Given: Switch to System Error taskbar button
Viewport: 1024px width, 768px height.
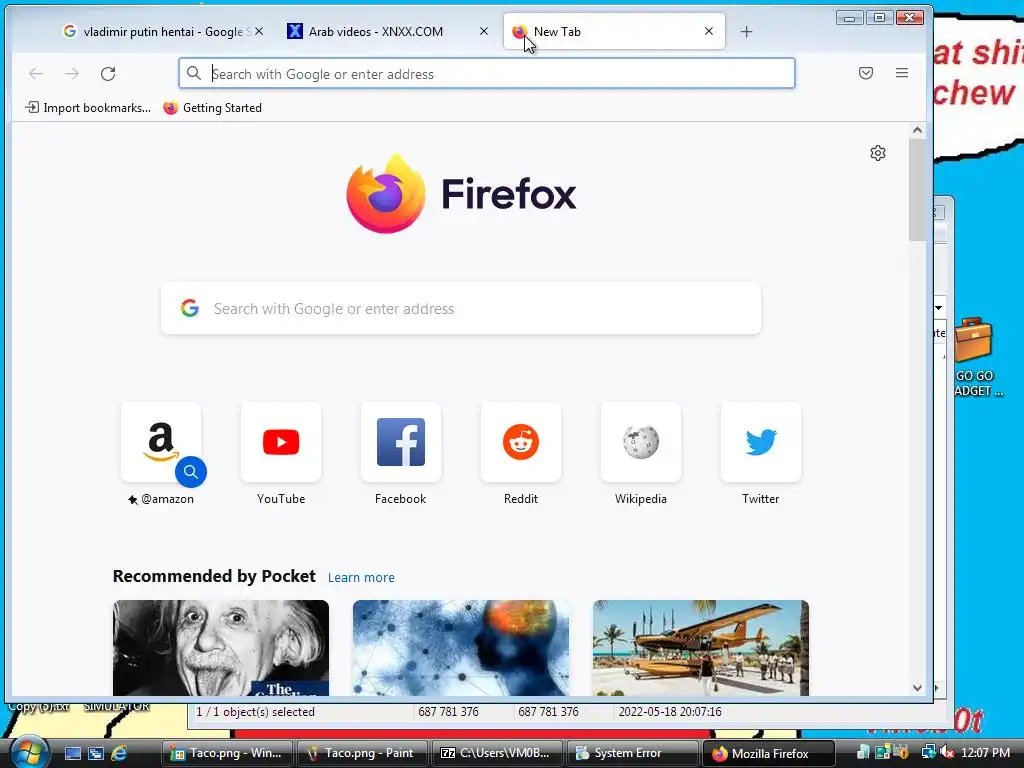Looking at the screenshot, I should [633, 753].
